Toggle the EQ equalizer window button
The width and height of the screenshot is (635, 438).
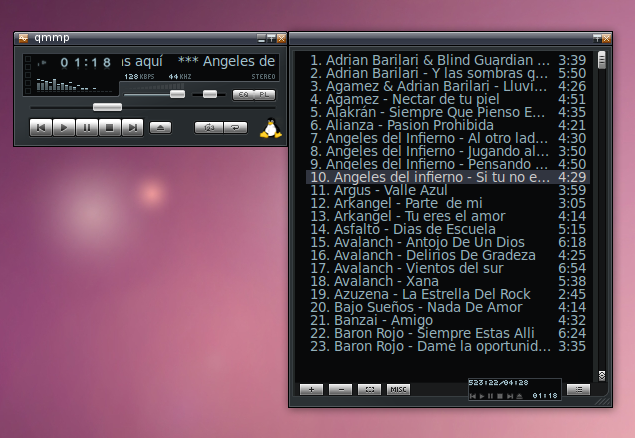(x=243, y=95)
